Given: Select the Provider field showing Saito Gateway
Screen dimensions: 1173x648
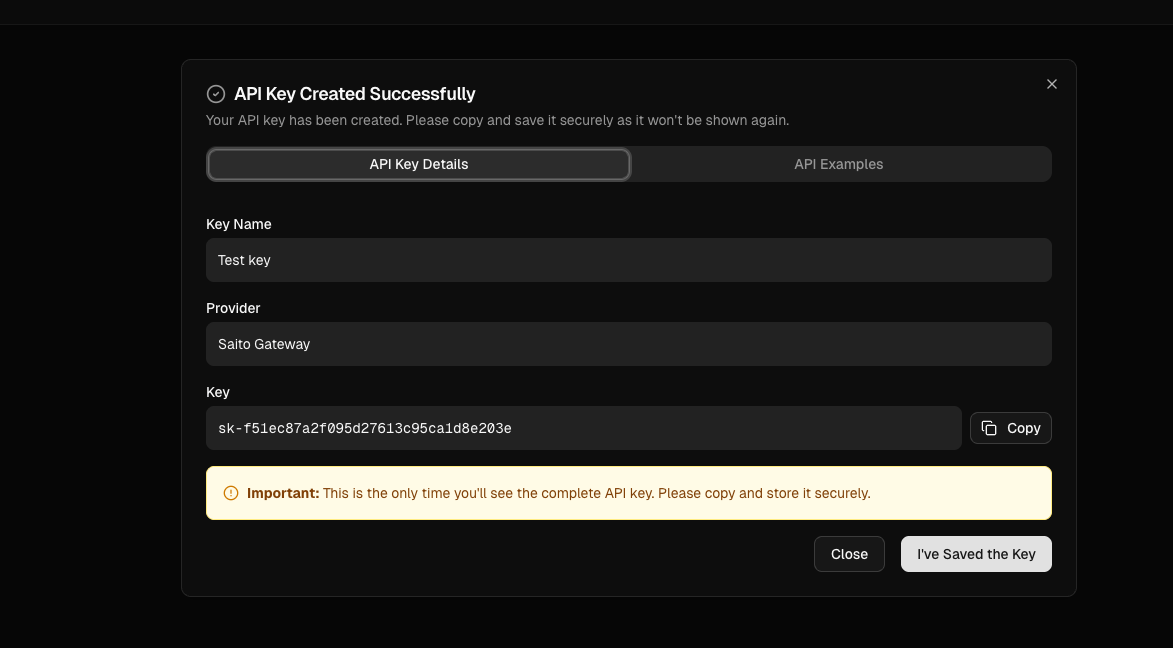Looking at the screenshot, I should 628,344.
